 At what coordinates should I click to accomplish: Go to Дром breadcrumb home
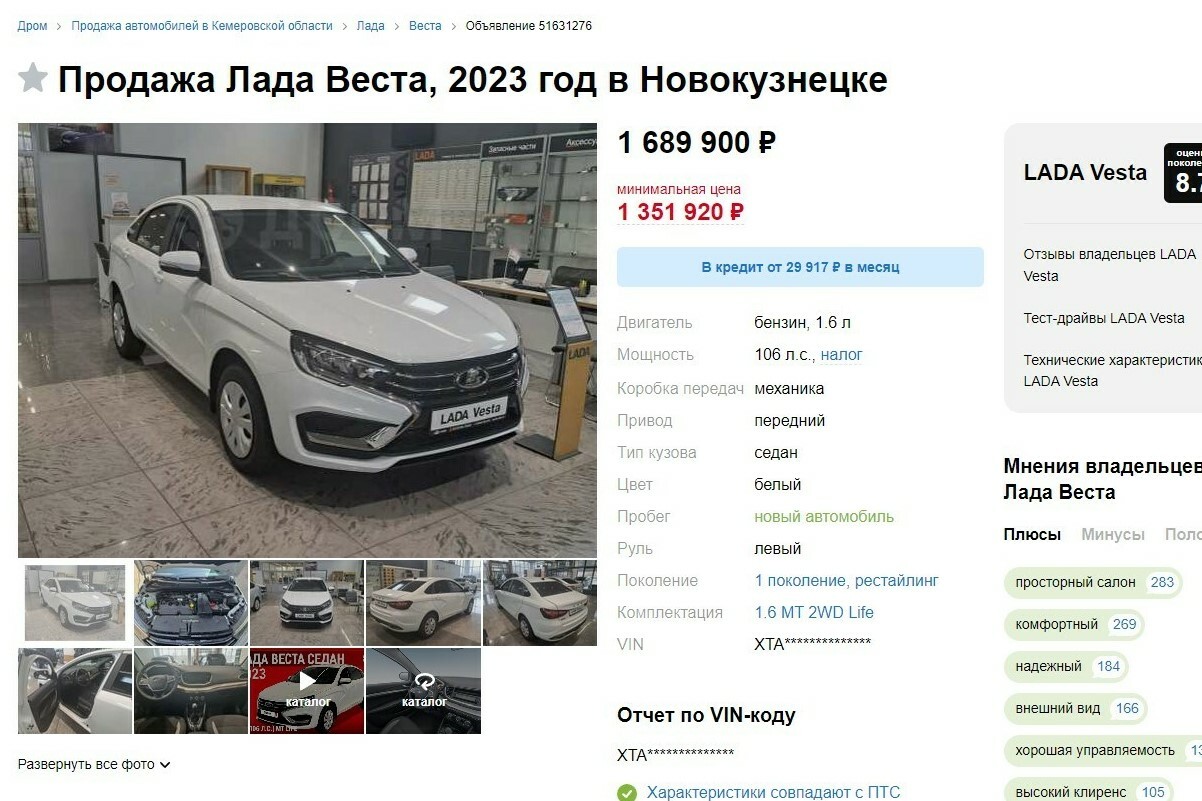[x=33, y=26]
